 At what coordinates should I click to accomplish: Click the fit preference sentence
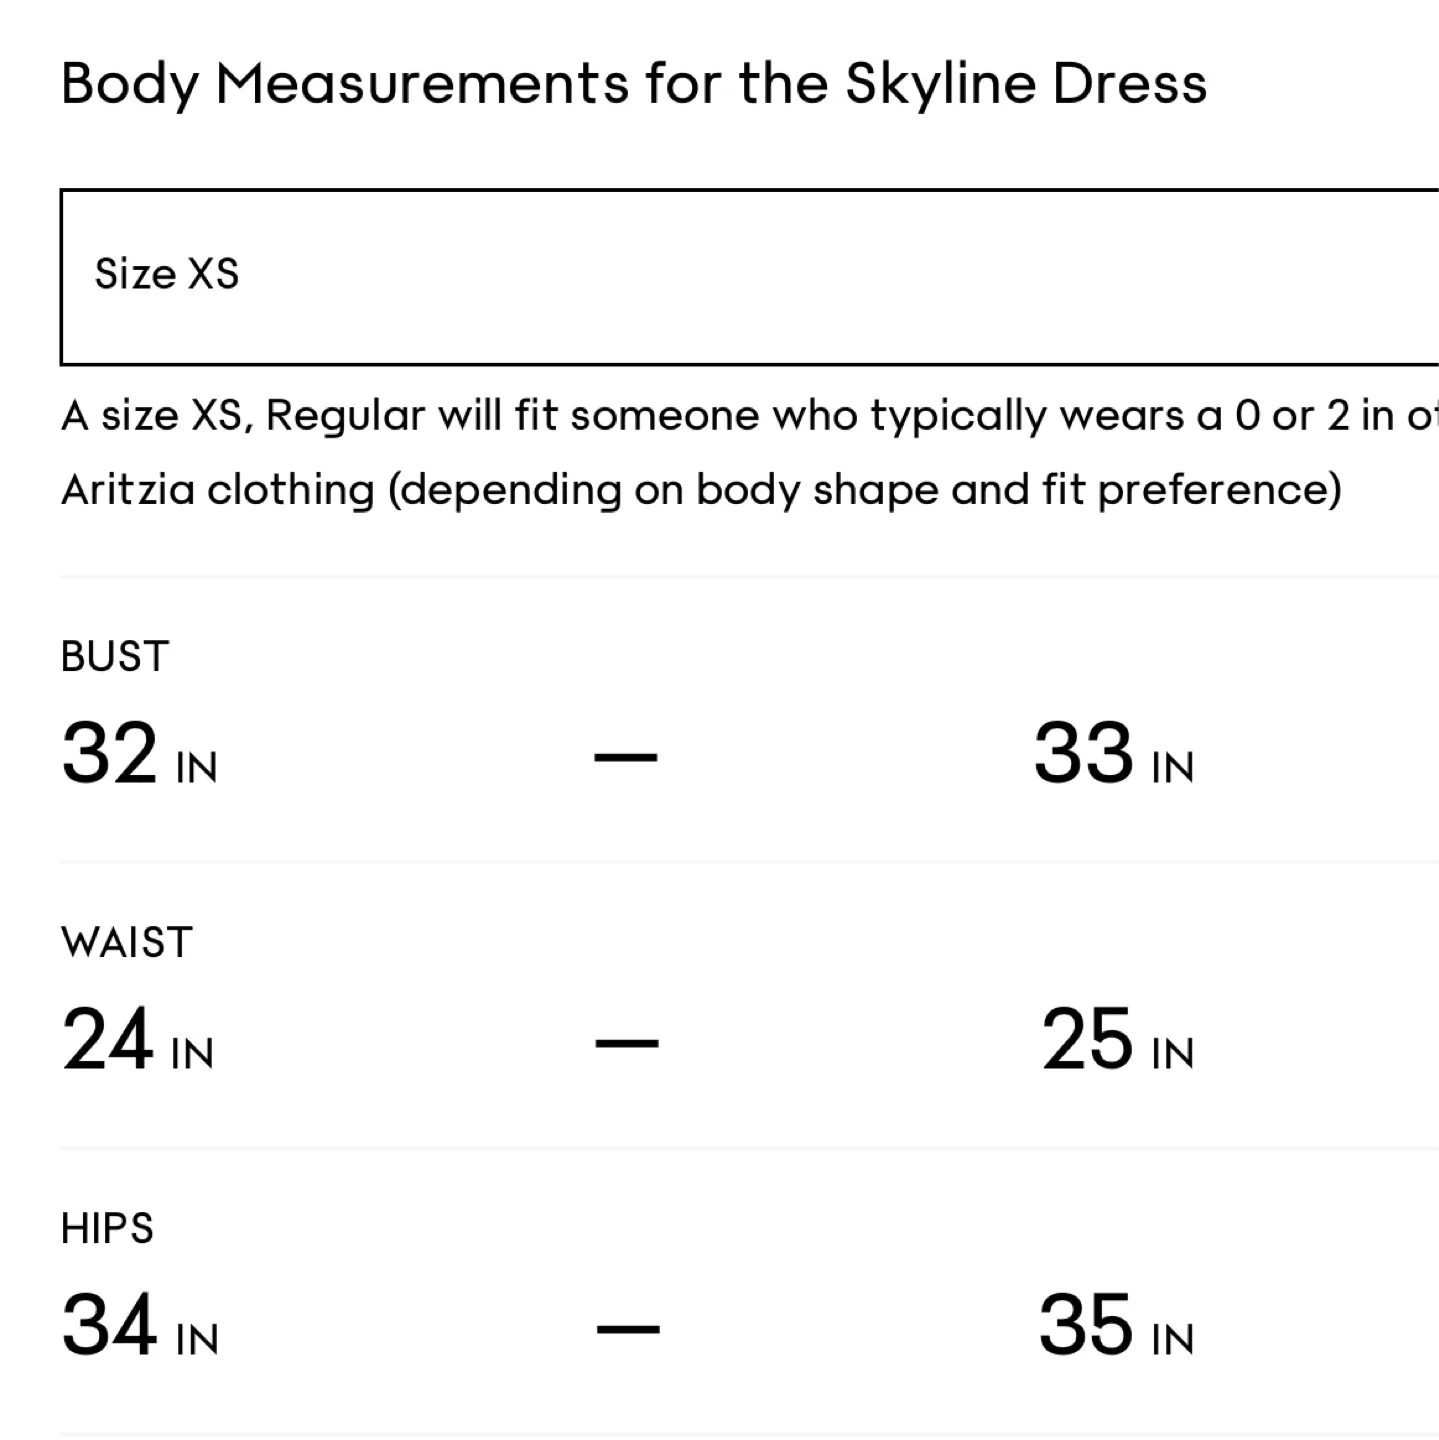click(700, 489)
